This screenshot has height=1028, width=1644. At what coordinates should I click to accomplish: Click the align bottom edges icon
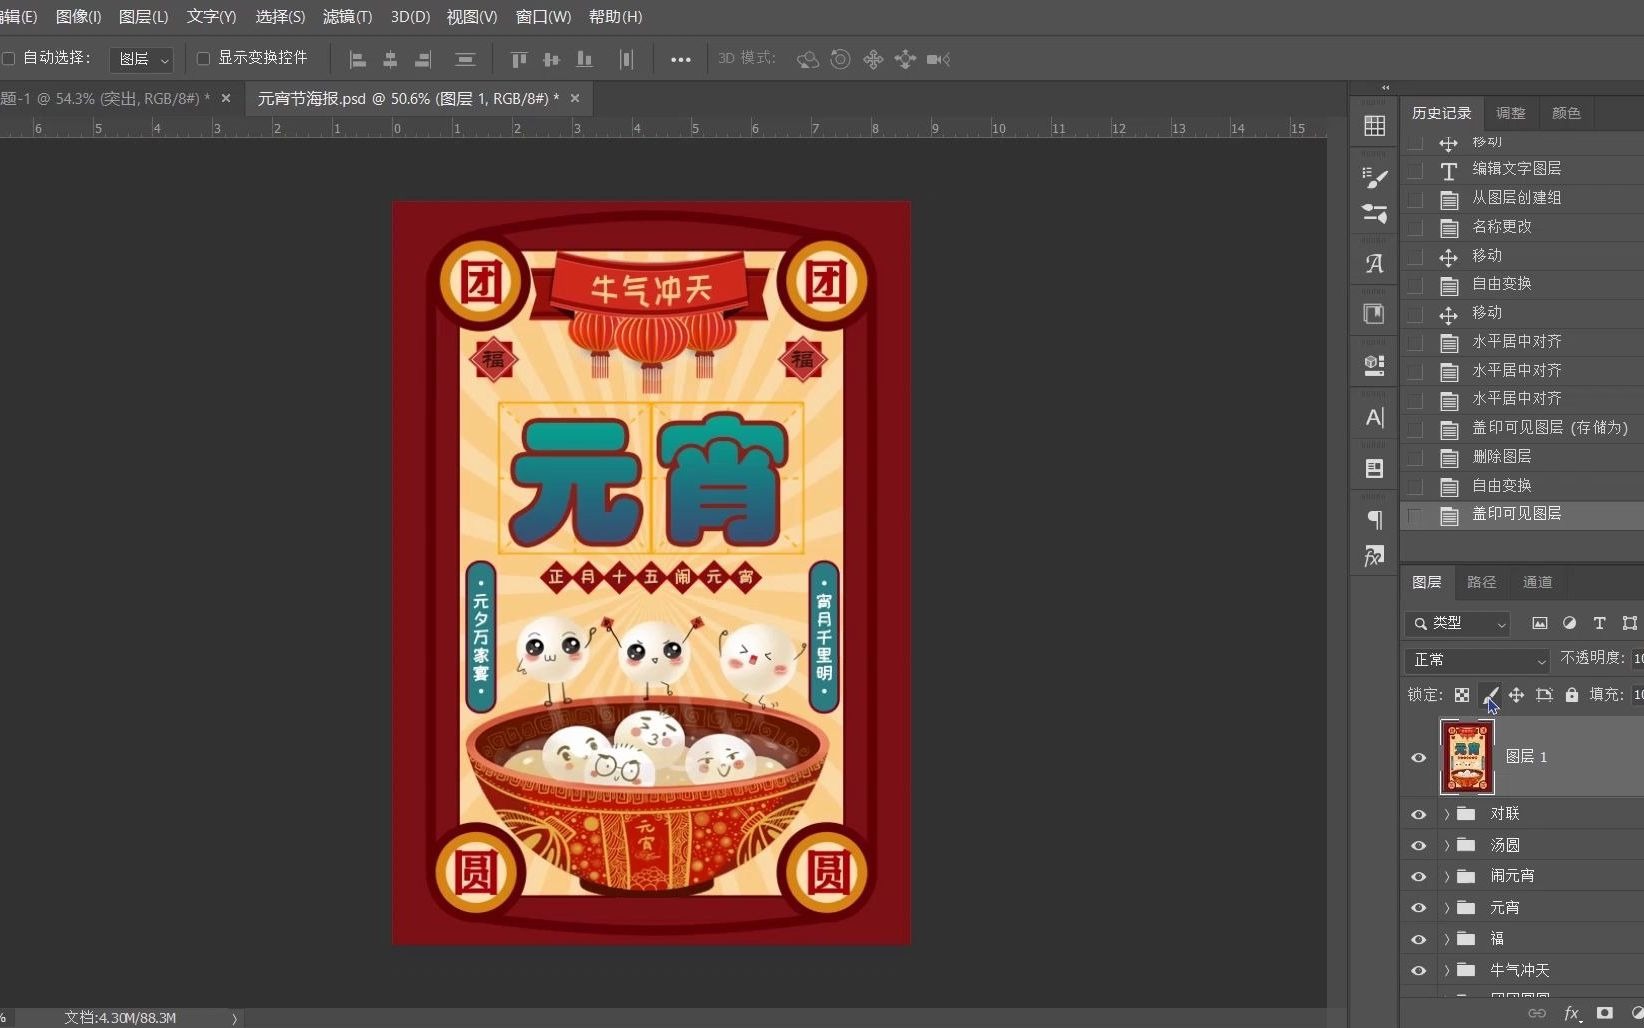[584, 59]
